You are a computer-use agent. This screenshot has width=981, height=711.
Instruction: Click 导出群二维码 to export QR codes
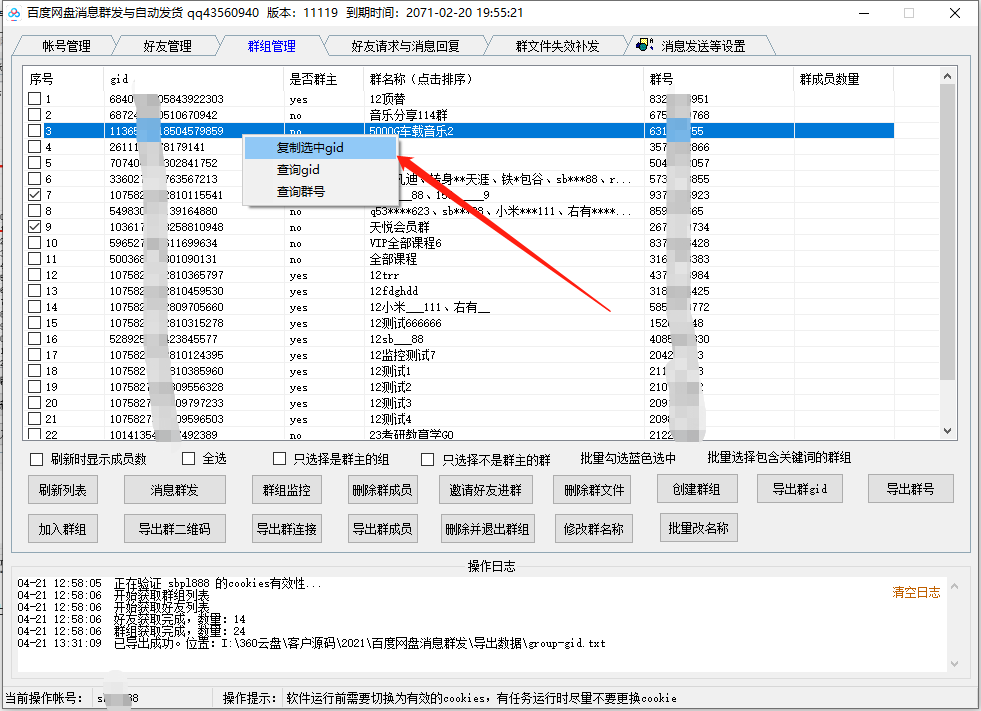point(174,527)
